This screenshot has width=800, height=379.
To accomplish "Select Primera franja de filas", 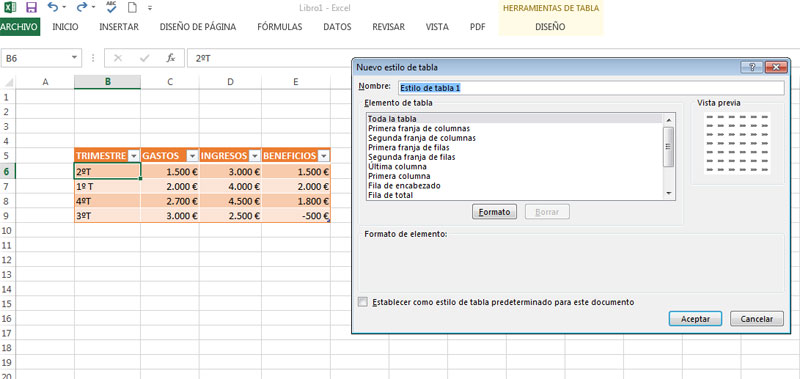I will click(x=515, y=147).
